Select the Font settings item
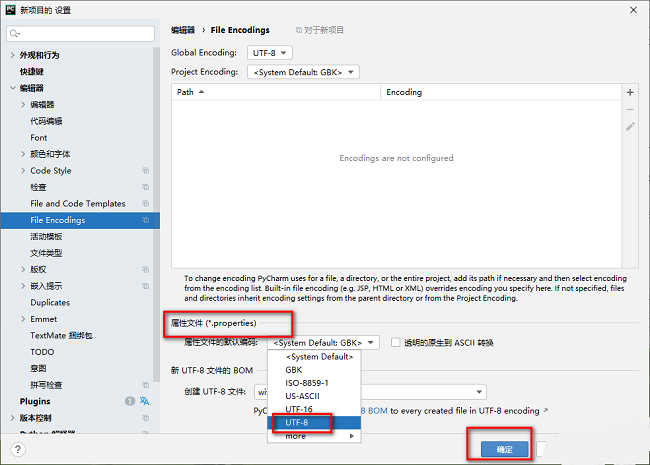This screenshot has width=650, height=465. pyautogui.click(x=39, y=138)
